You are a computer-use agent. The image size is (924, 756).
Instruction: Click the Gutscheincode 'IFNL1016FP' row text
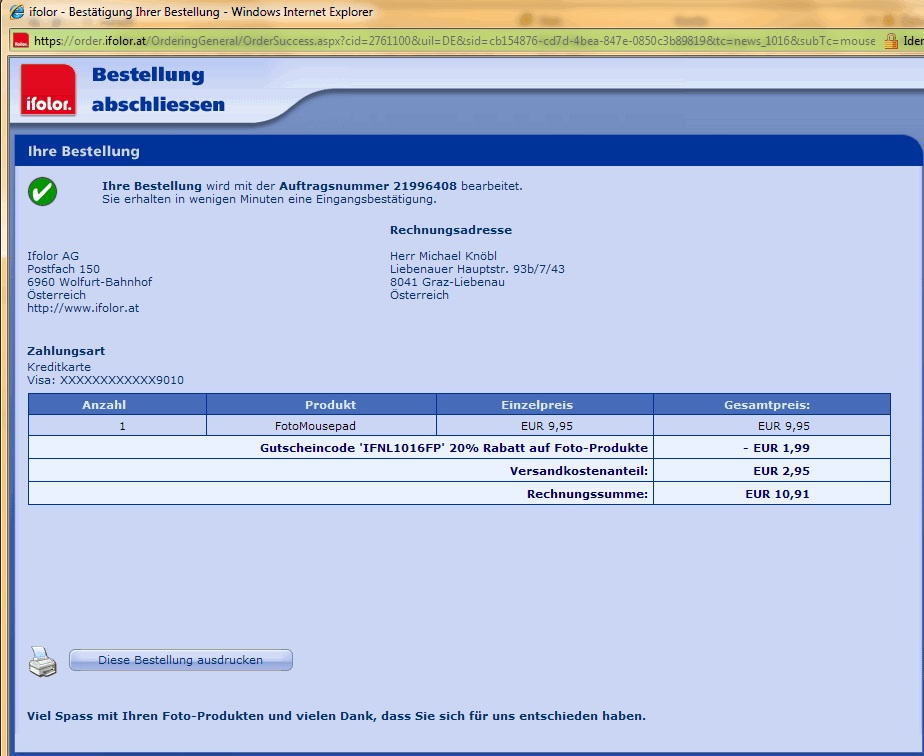click(454, 448)
